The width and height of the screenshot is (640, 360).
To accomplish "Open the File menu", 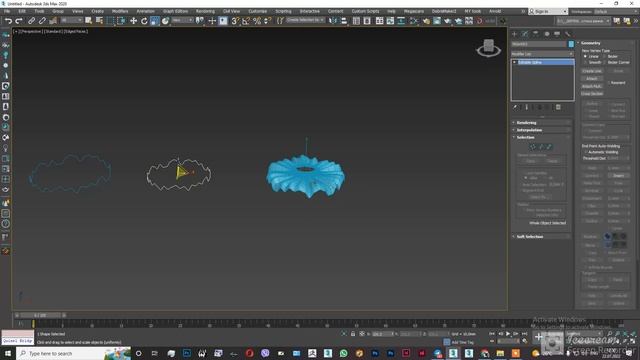I will (x=7, y=11).
